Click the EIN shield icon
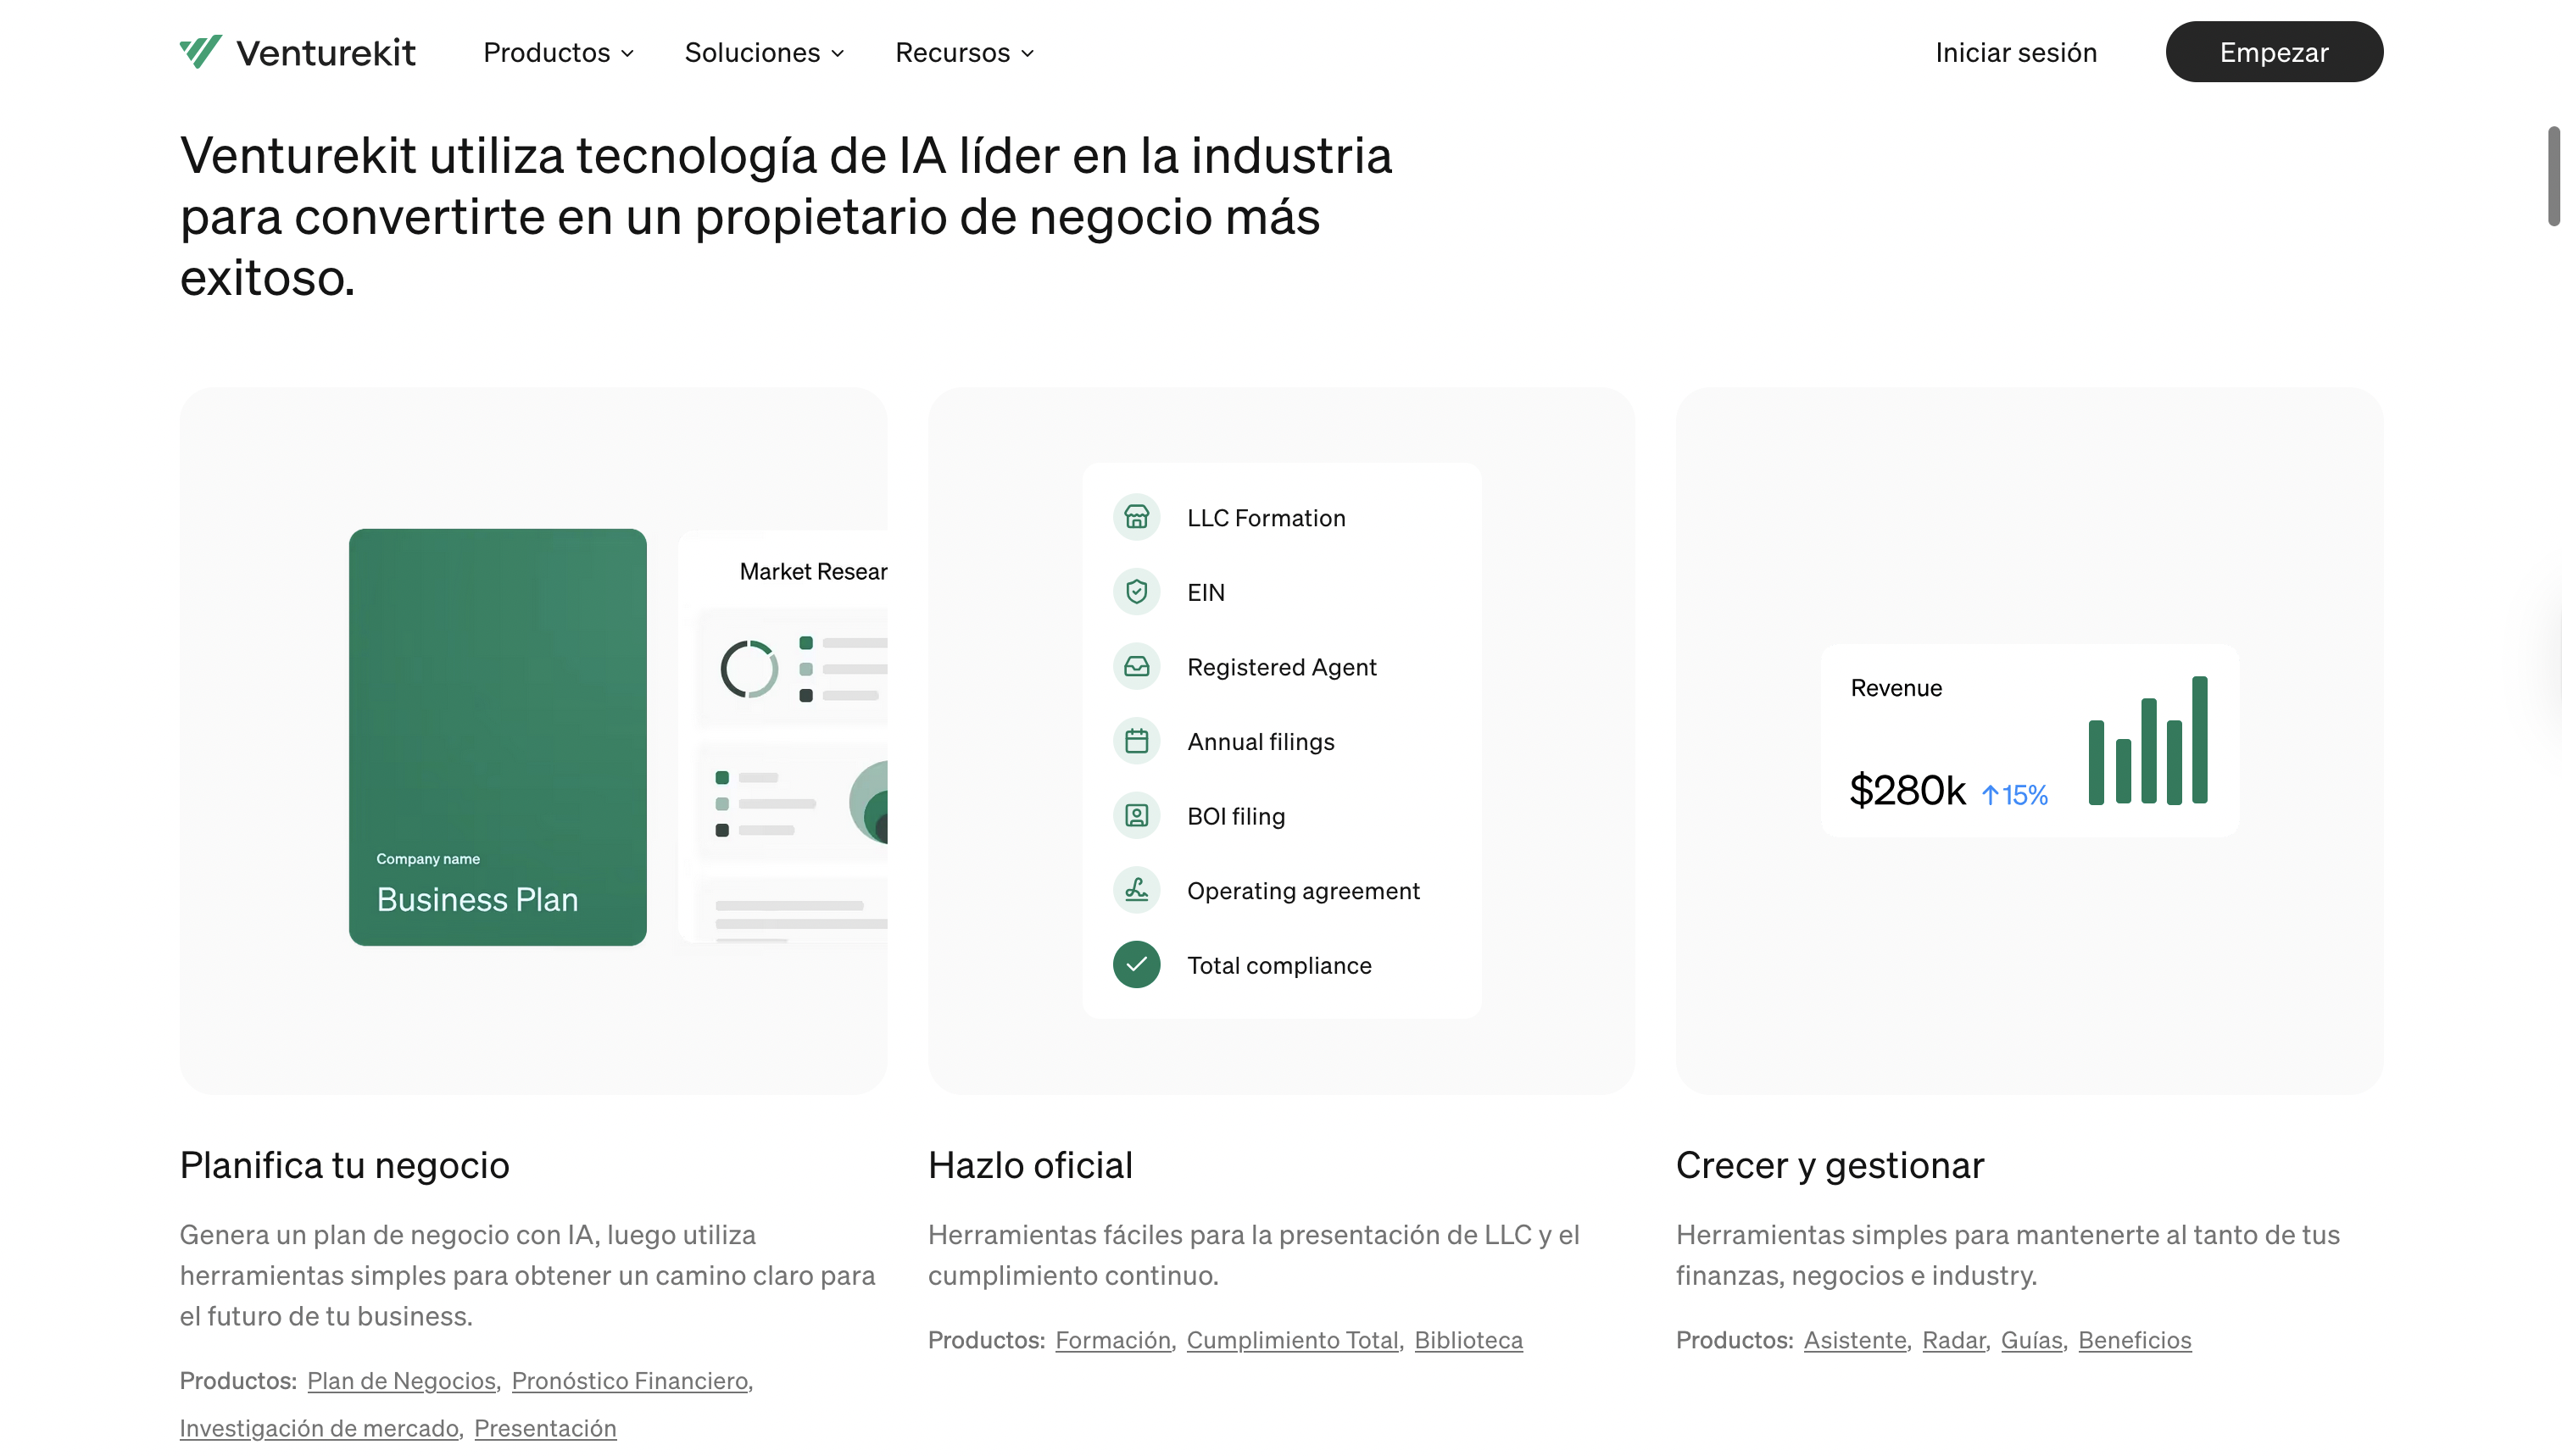The height and width of the screenshot is (1456, 2562). coord(1136,592)
